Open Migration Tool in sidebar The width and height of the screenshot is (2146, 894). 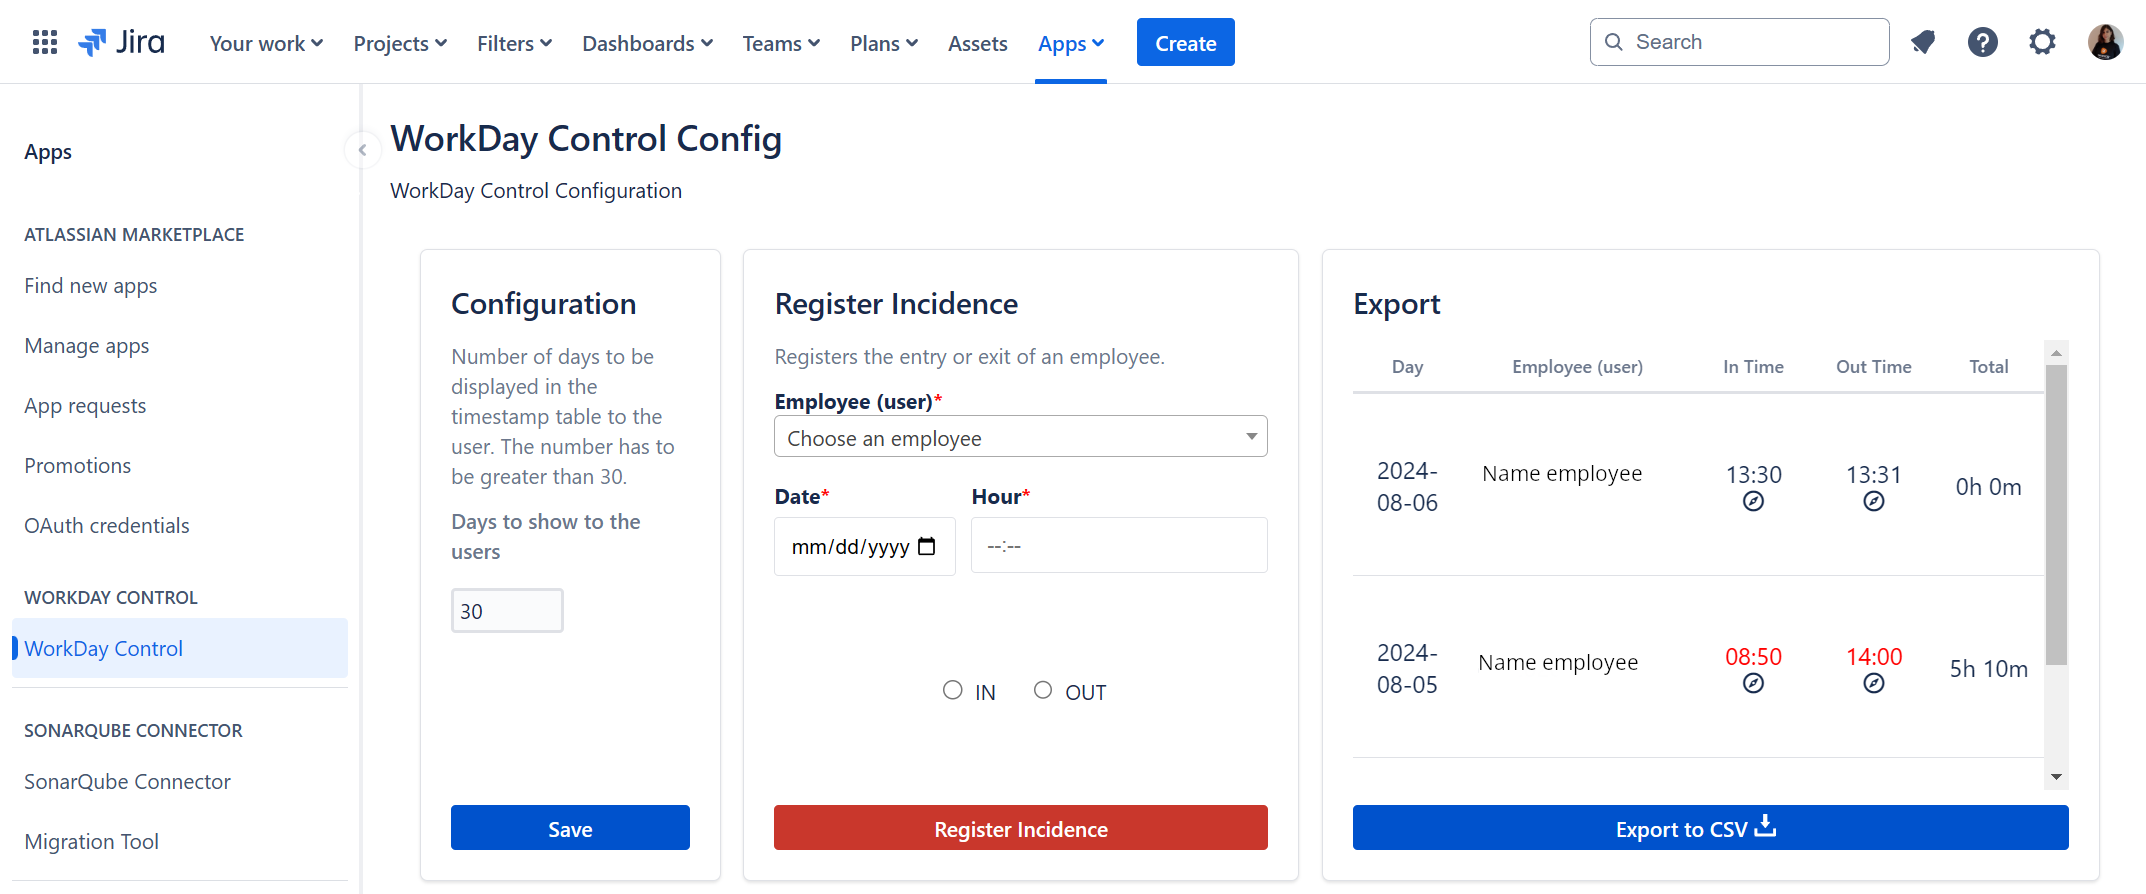(x=92, y=842)
